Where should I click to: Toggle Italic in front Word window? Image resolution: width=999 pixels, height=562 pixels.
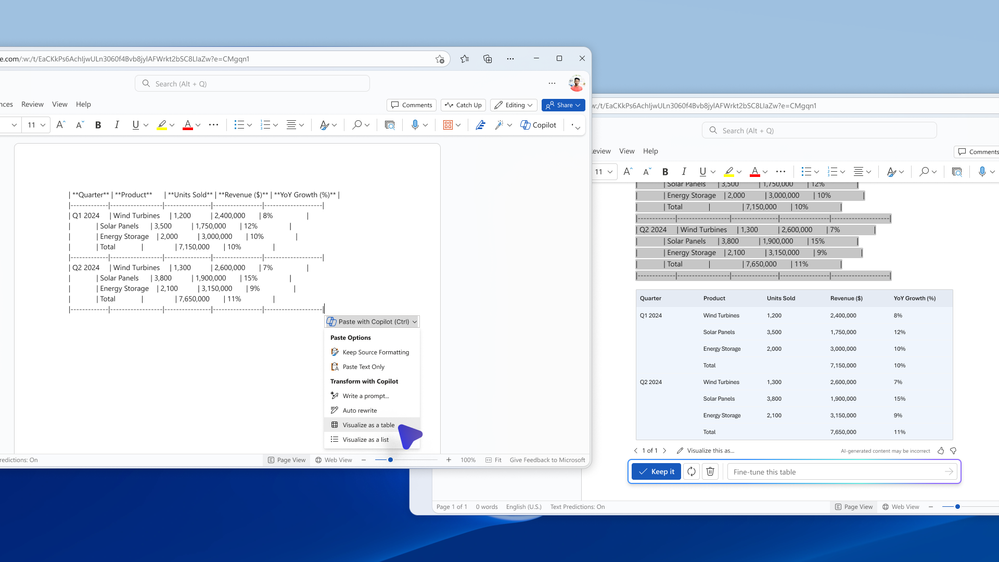117,125
